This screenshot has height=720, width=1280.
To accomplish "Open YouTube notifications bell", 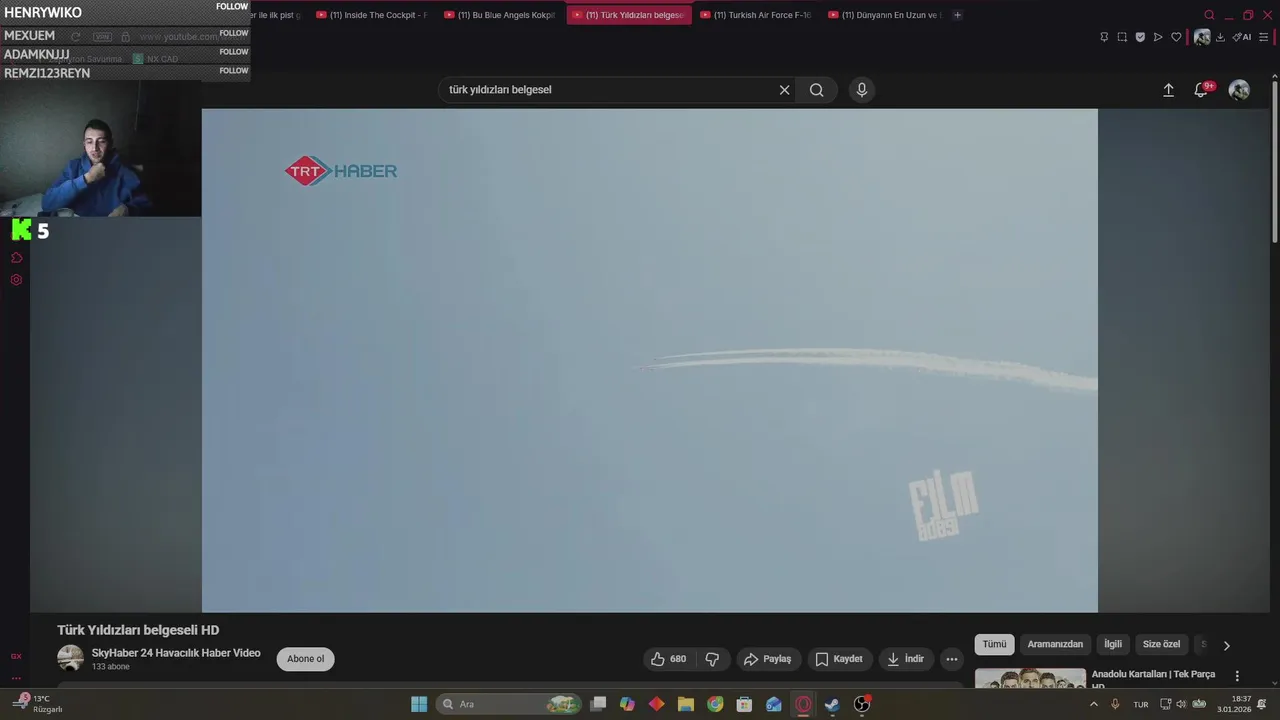I will [1202, 90].
